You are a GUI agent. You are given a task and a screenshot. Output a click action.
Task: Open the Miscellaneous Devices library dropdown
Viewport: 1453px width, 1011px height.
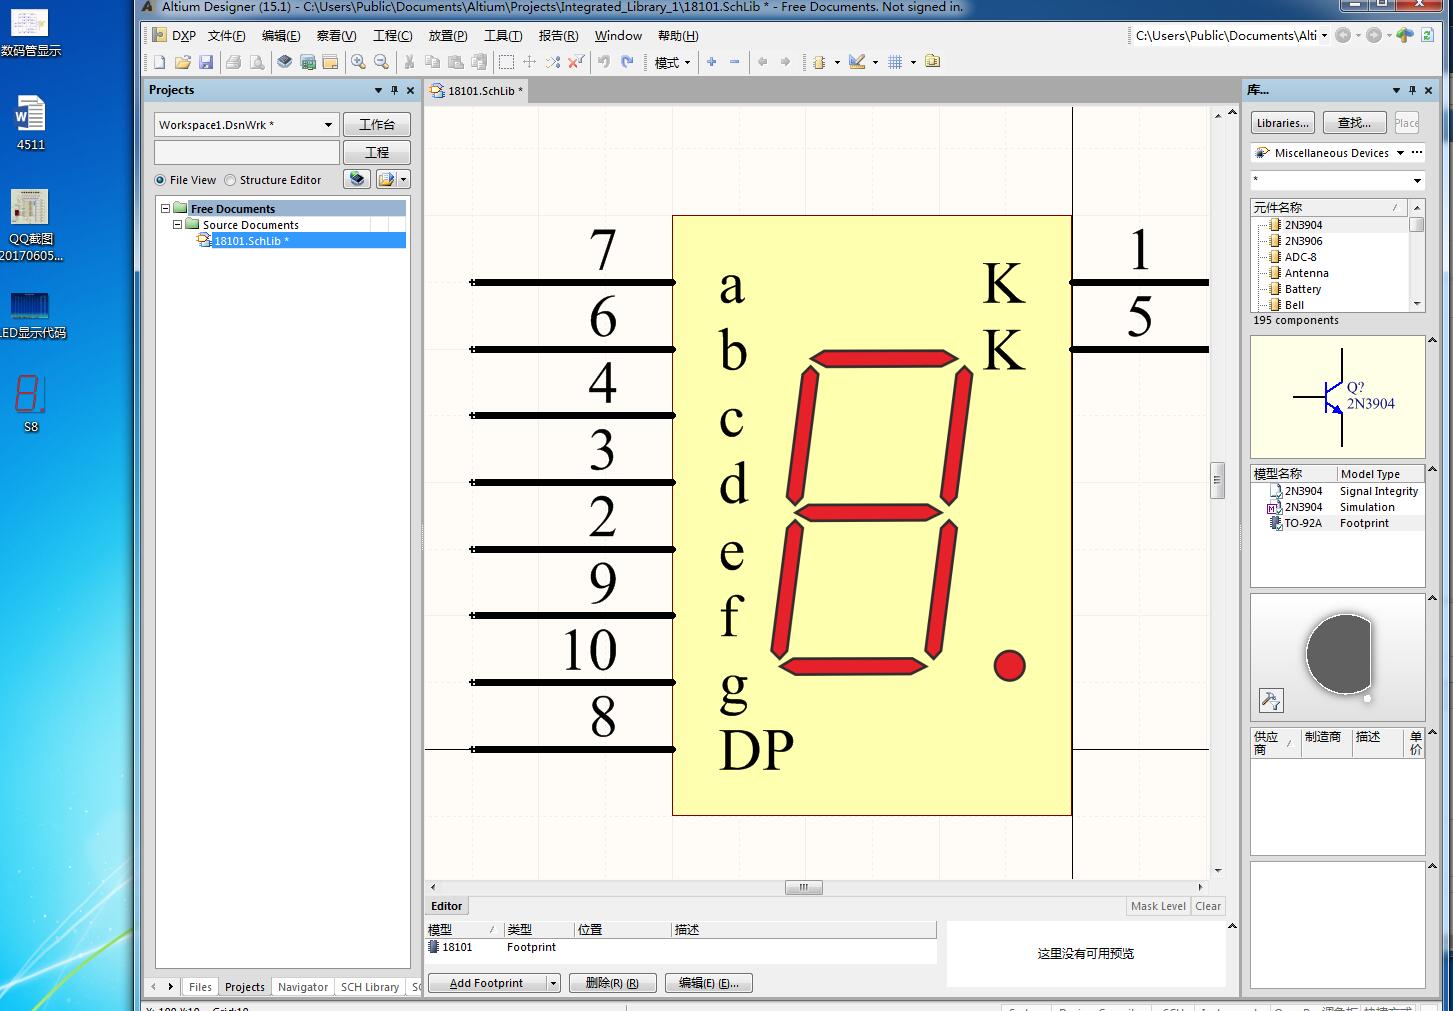pos(1400,153)
